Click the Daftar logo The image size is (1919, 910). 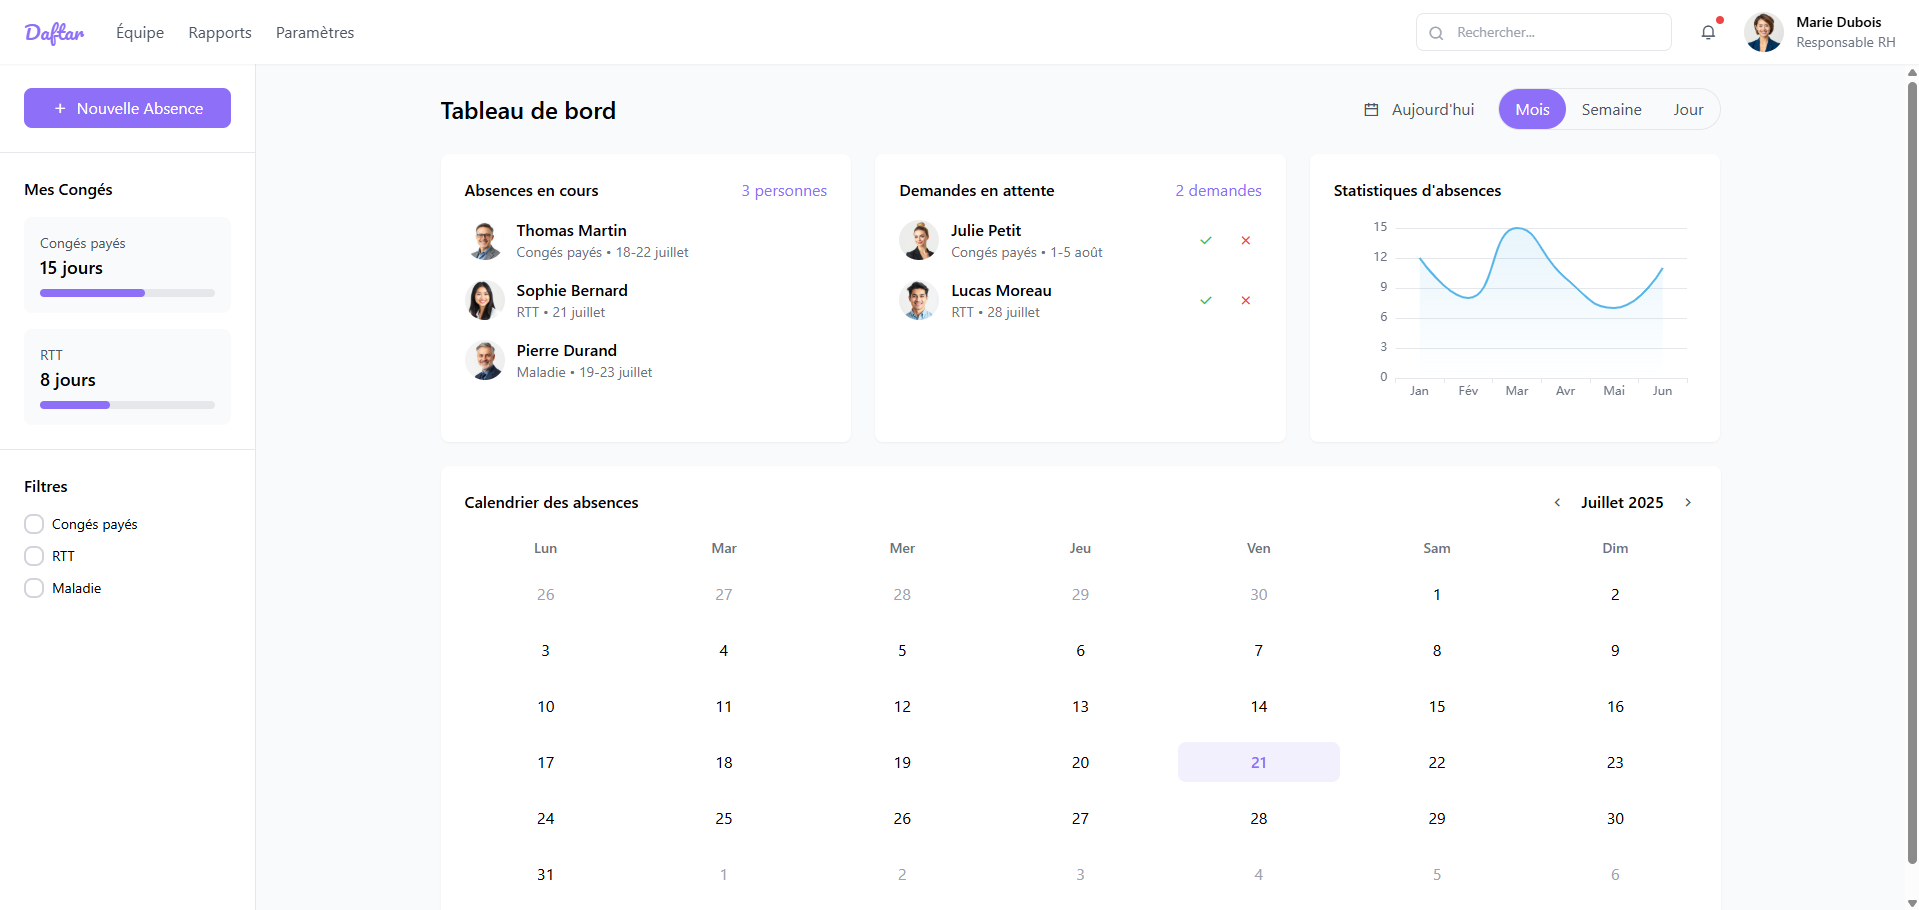coord(54,32)
